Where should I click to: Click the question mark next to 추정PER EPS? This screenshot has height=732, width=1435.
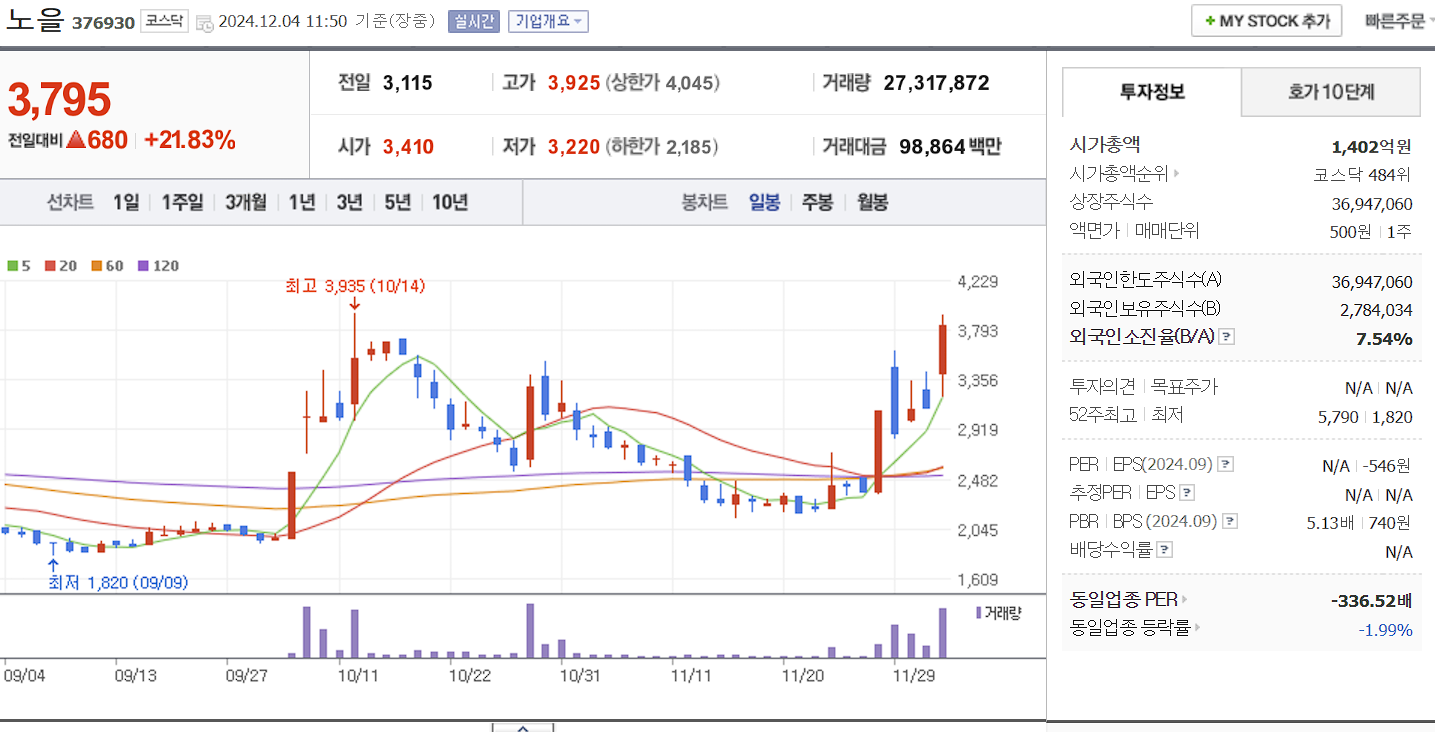[1189, 492]
